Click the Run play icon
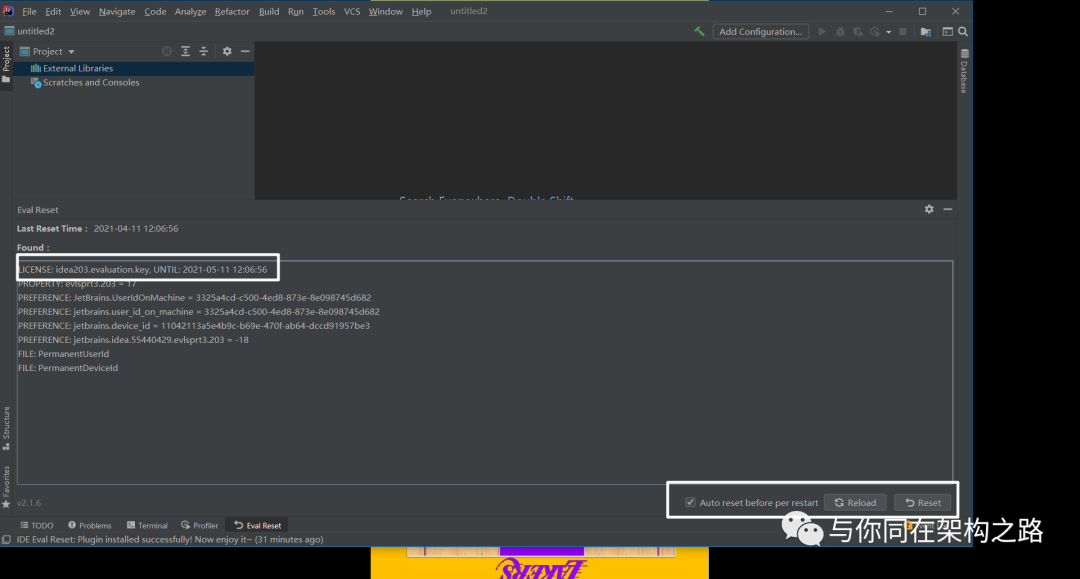The width and height of the screenshot is (1080, 579). [822, 32]
